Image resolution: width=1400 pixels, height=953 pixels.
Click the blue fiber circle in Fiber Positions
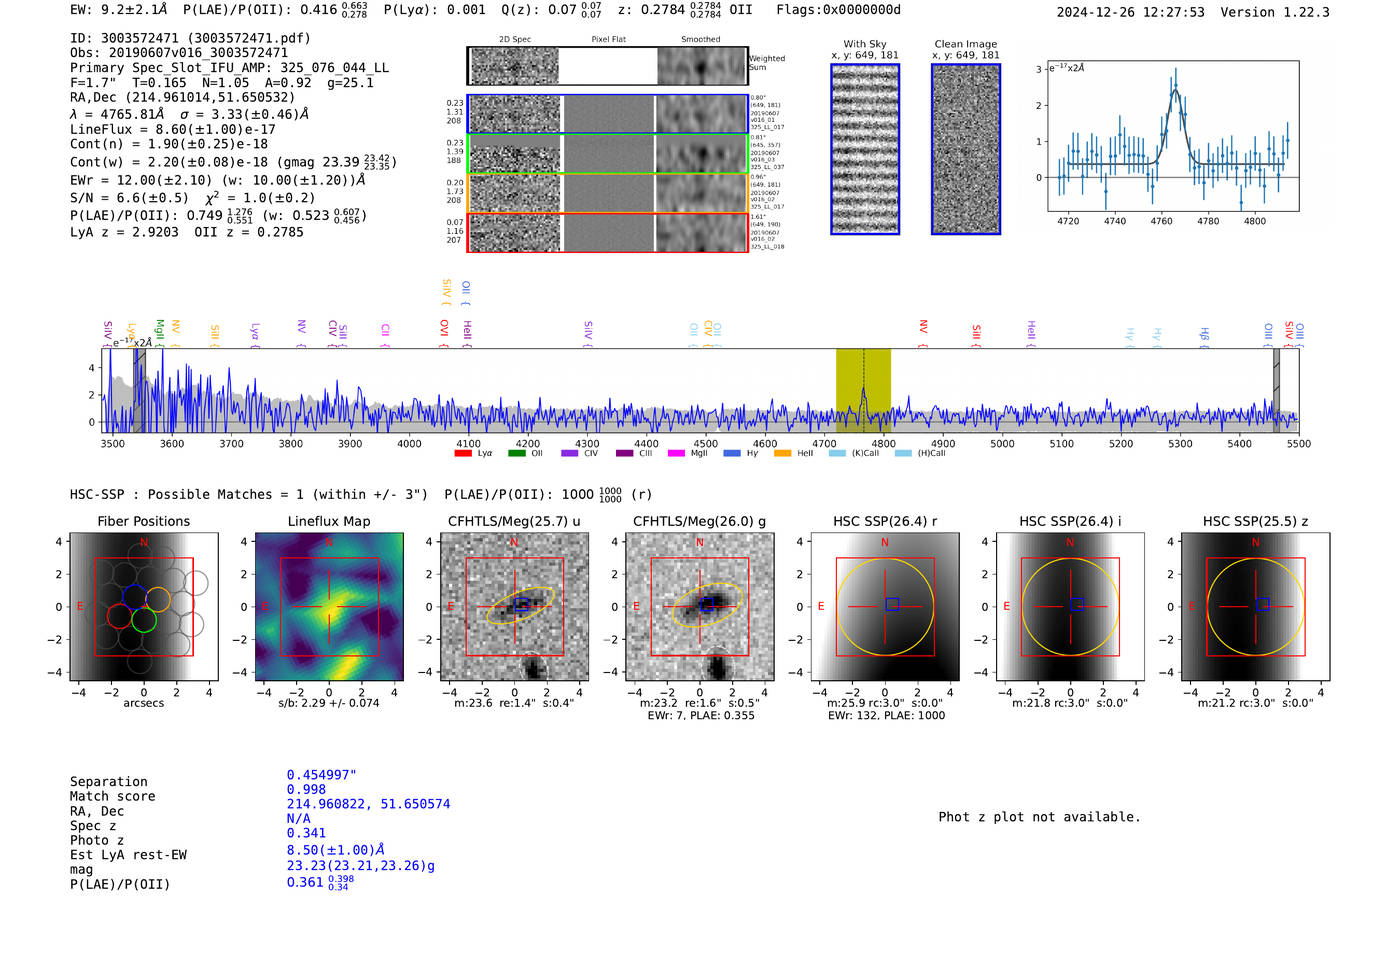pos(134,597)
